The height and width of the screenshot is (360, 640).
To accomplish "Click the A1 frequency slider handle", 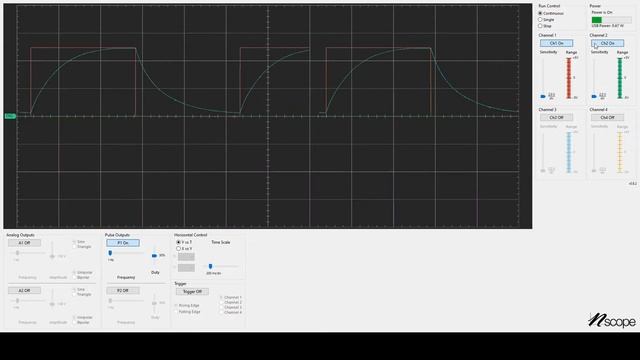I will [18, 253].
